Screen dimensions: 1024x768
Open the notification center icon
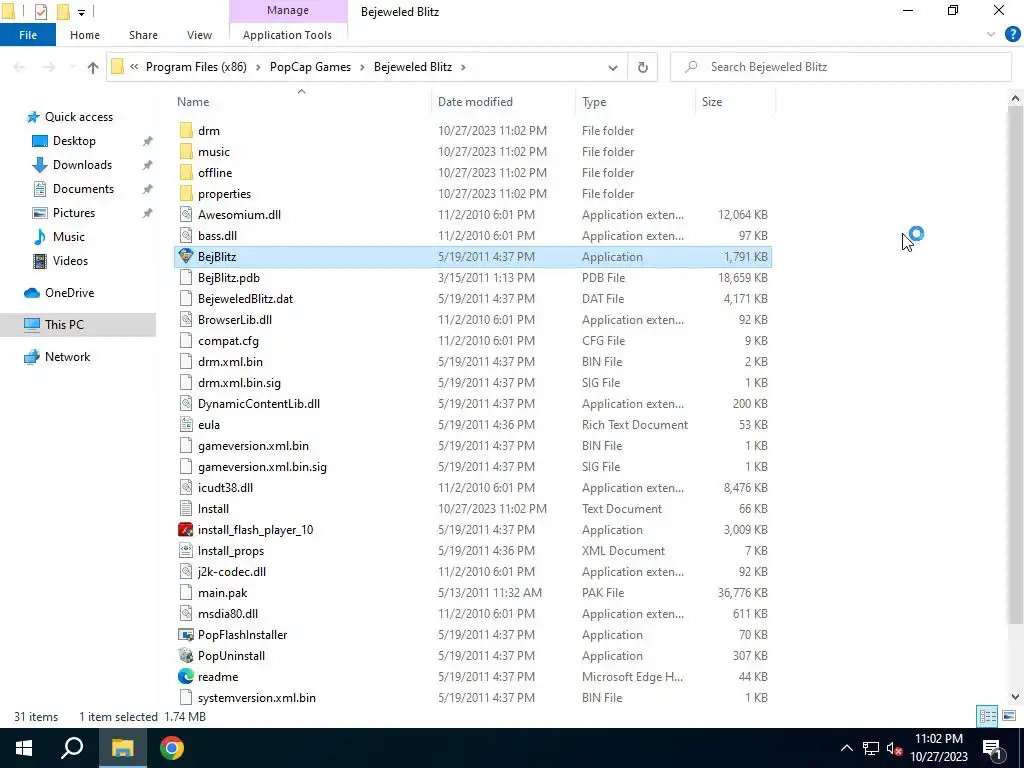993,748
